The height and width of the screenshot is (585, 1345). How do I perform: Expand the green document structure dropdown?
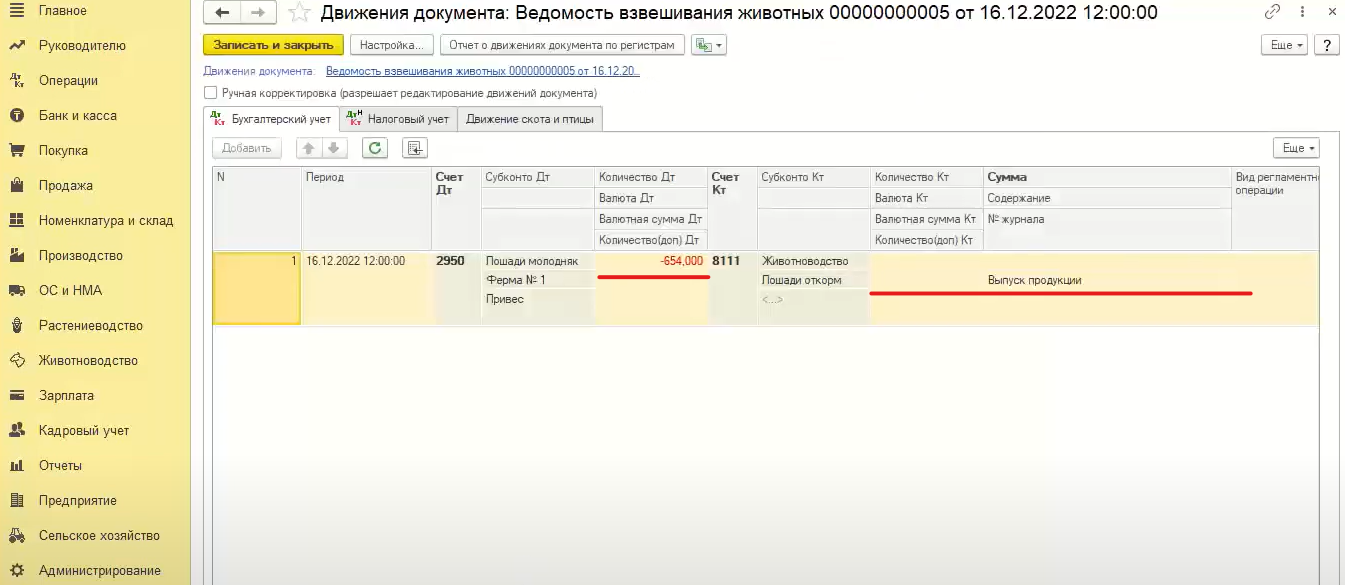point(708,45)
